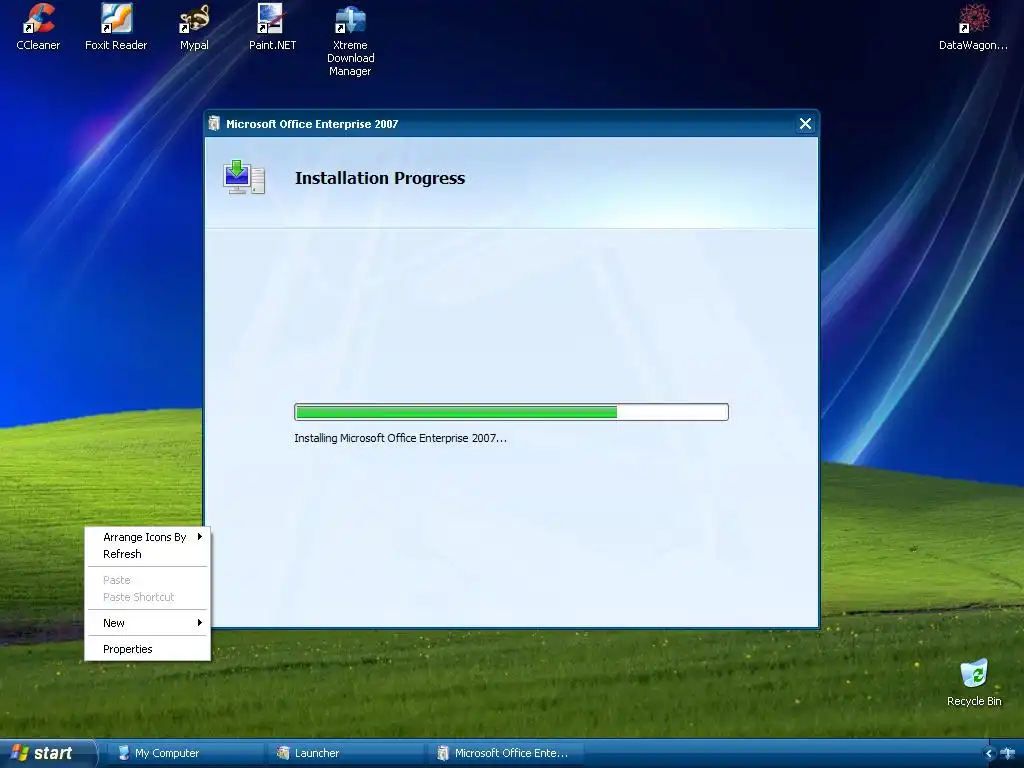Image resolution: width=1024 pixels, height=768 pixels.
Task: Click the Installation Progress heading
Action: coord(380,178)
